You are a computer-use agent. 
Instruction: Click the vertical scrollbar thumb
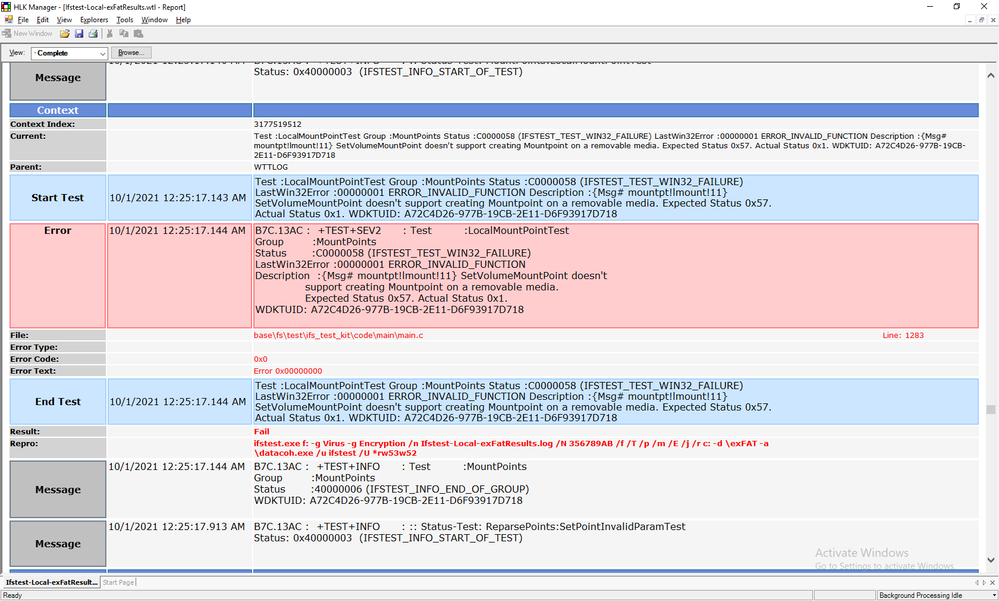point(991,410)
